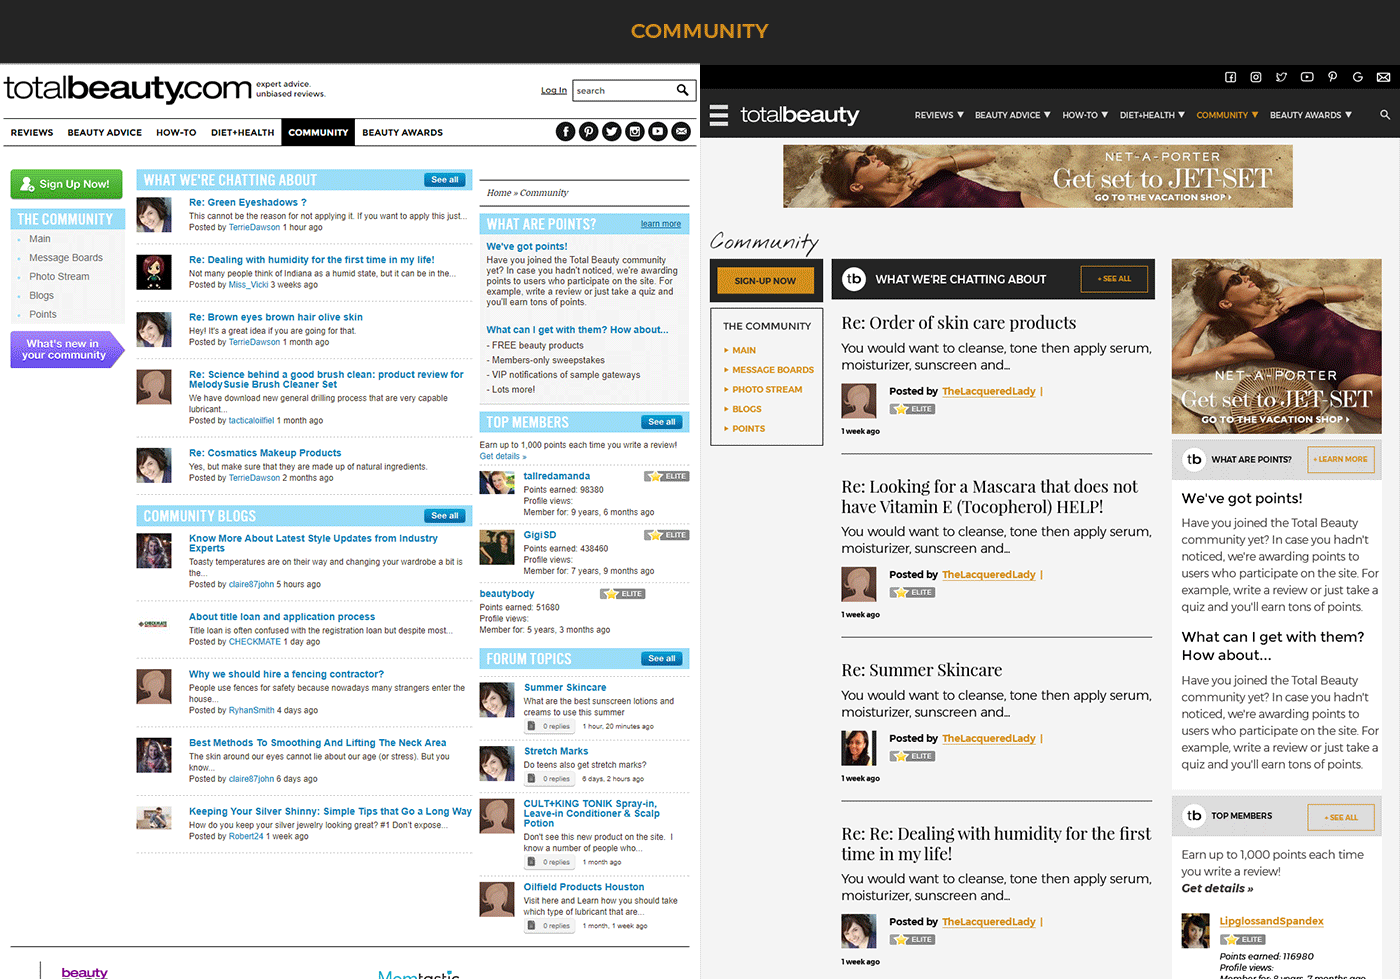Open Facebook icon in dark top bar
Screen dimensions: 1400x979
tap(1231, 77)
